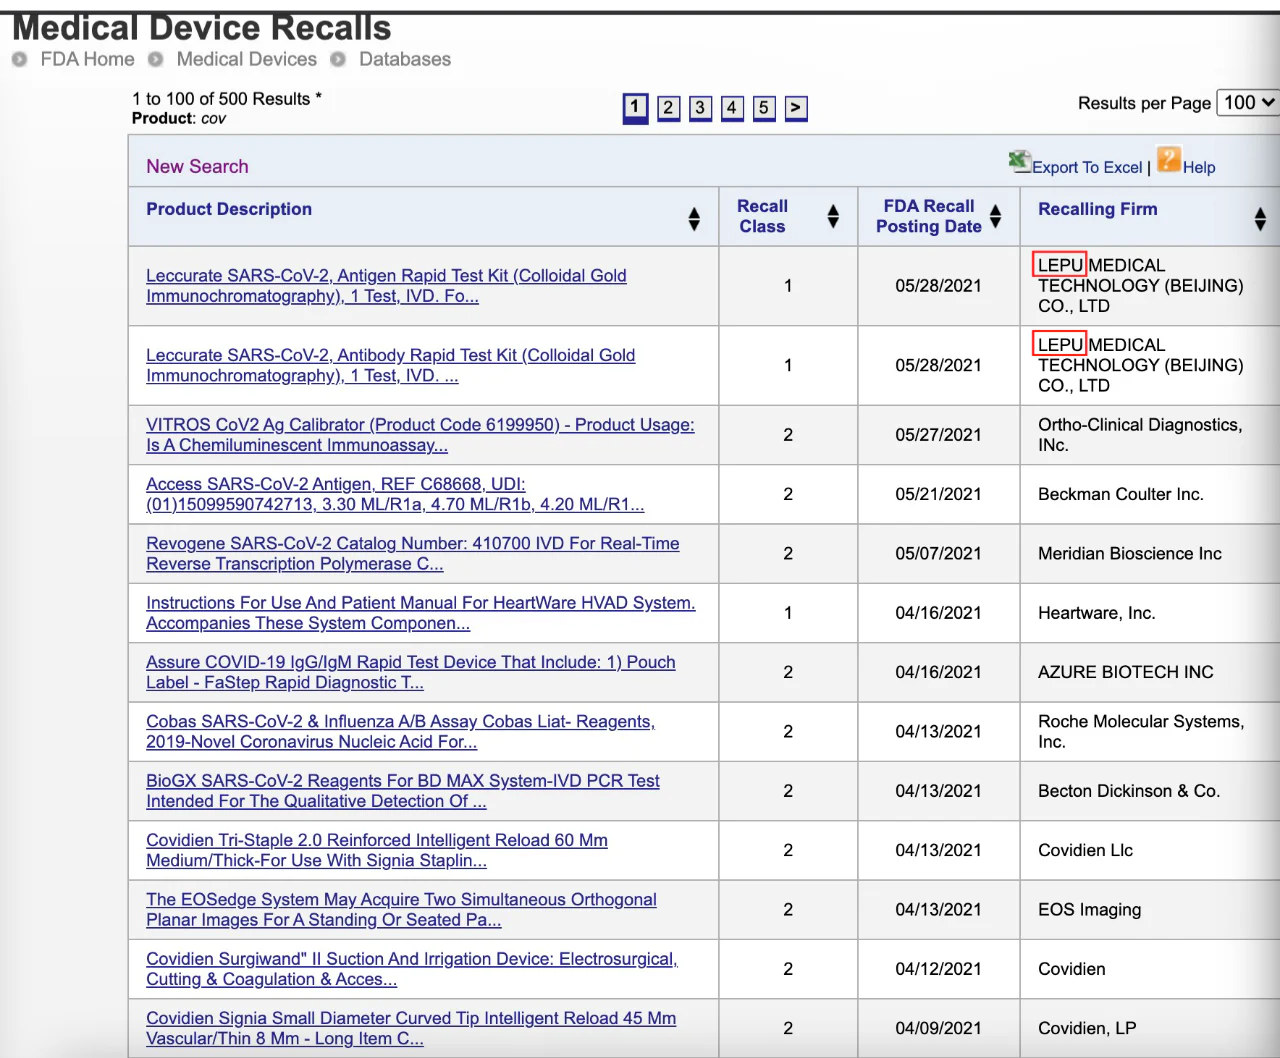Select Ortho-Clinical Diagnostics firm cell
The height and width of the screenshot is (1058, 1280).
1149,435
